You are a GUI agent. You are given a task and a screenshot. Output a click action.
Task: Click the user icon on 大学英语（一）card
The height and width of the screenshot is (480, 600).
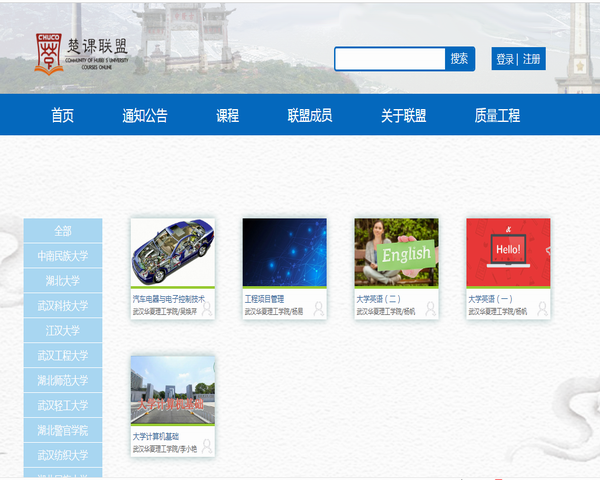[x=543, y=309]
